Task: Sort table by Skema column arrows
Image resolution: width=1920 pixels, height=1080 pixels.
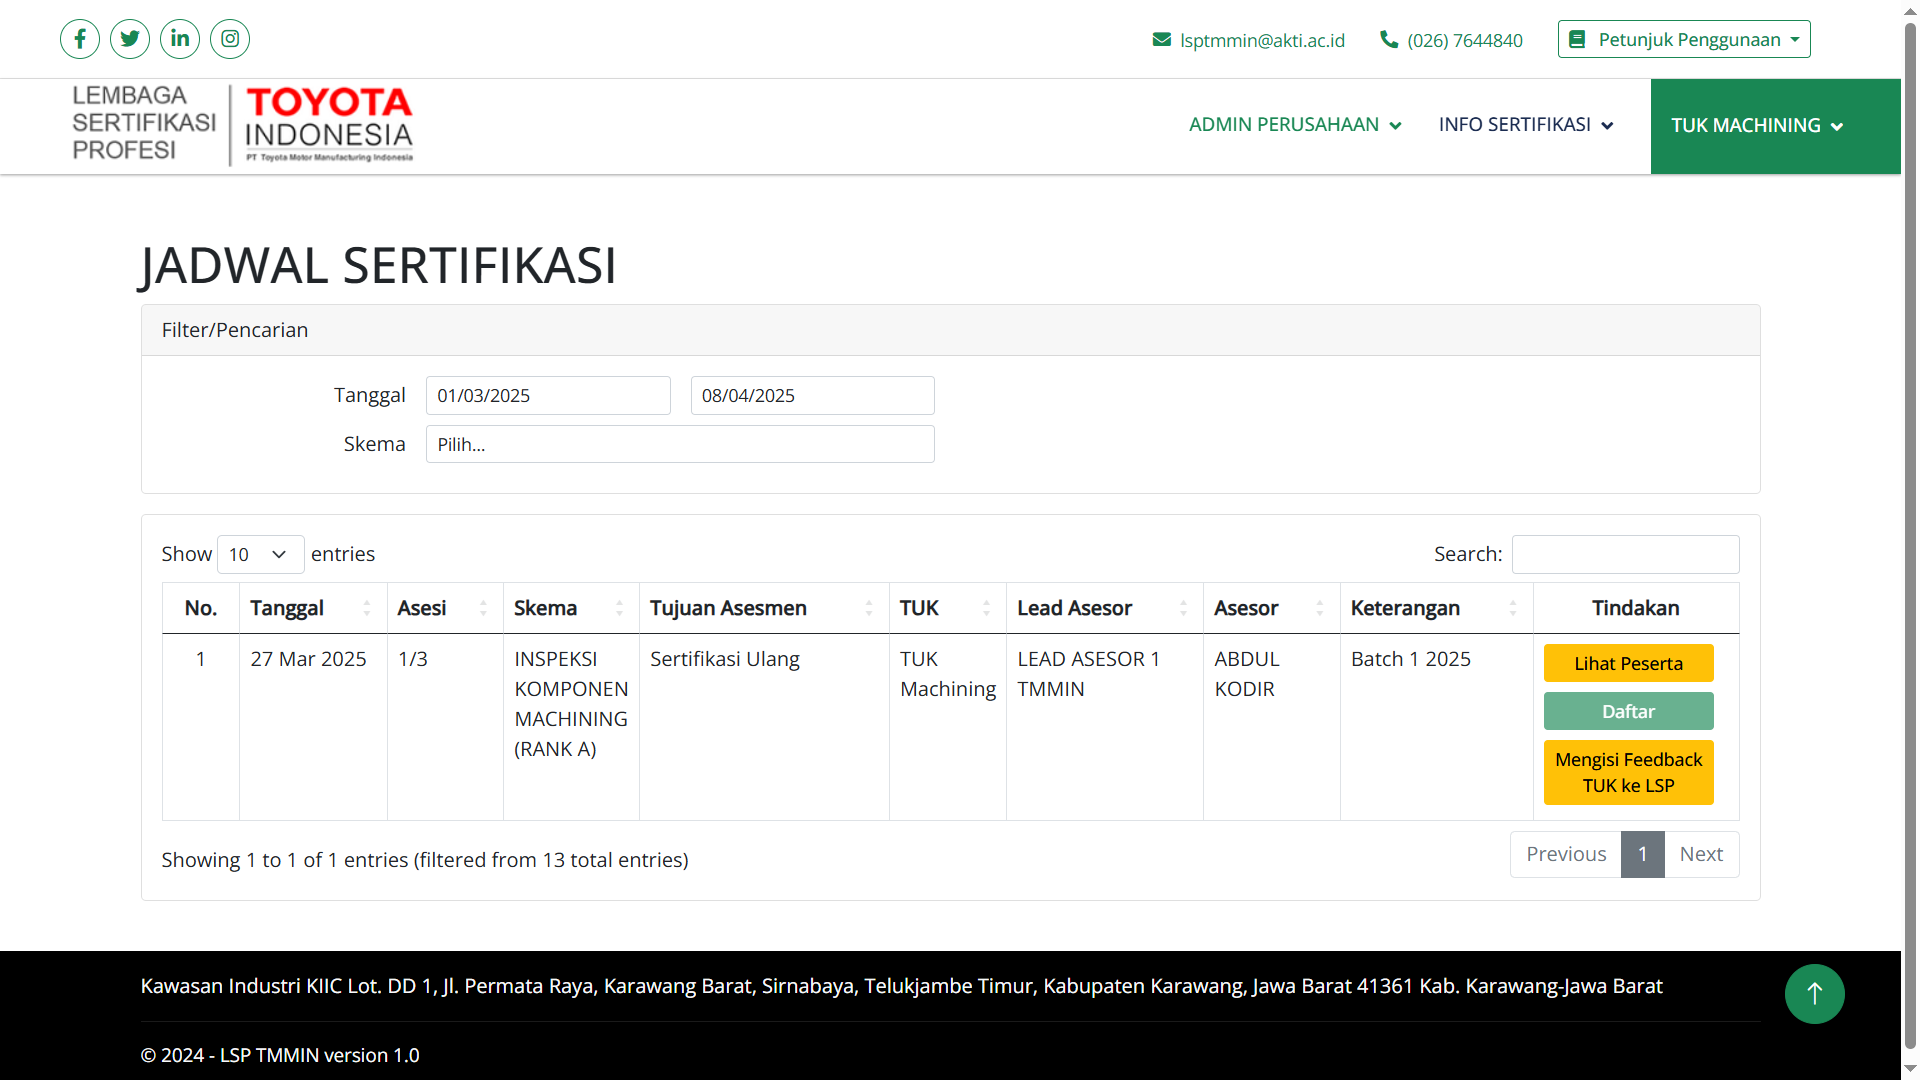Action: 619,608
